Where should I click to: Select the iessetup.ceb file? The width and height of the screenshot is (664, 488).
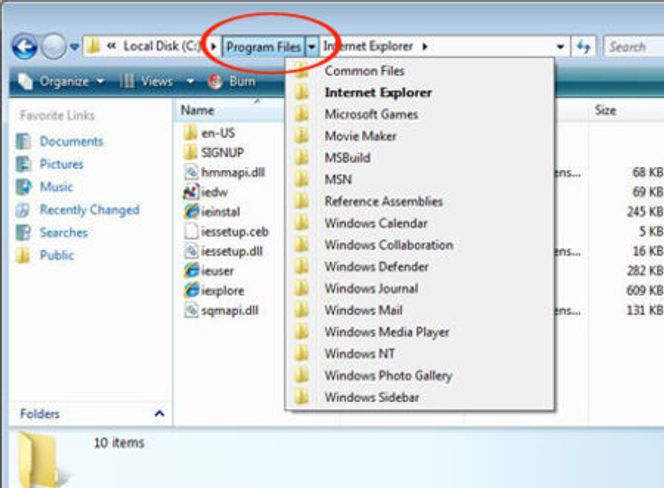tap(227, 232)
